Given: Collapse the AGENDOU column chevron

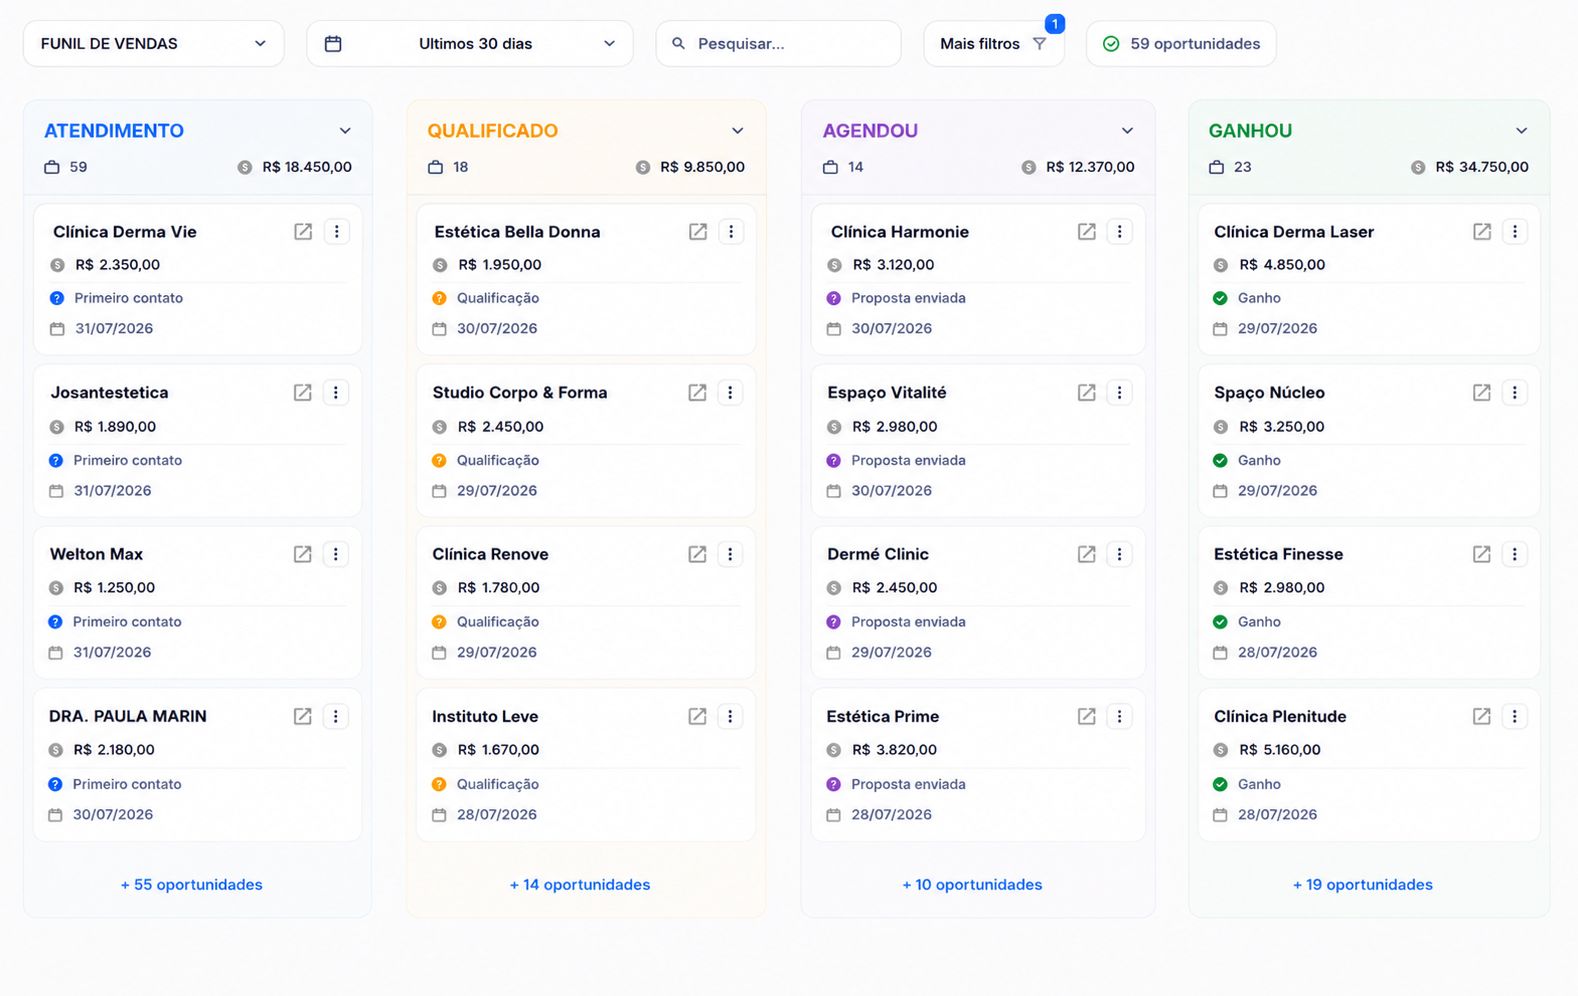Looking at the screenshot, I should [x=1128, y=131].
